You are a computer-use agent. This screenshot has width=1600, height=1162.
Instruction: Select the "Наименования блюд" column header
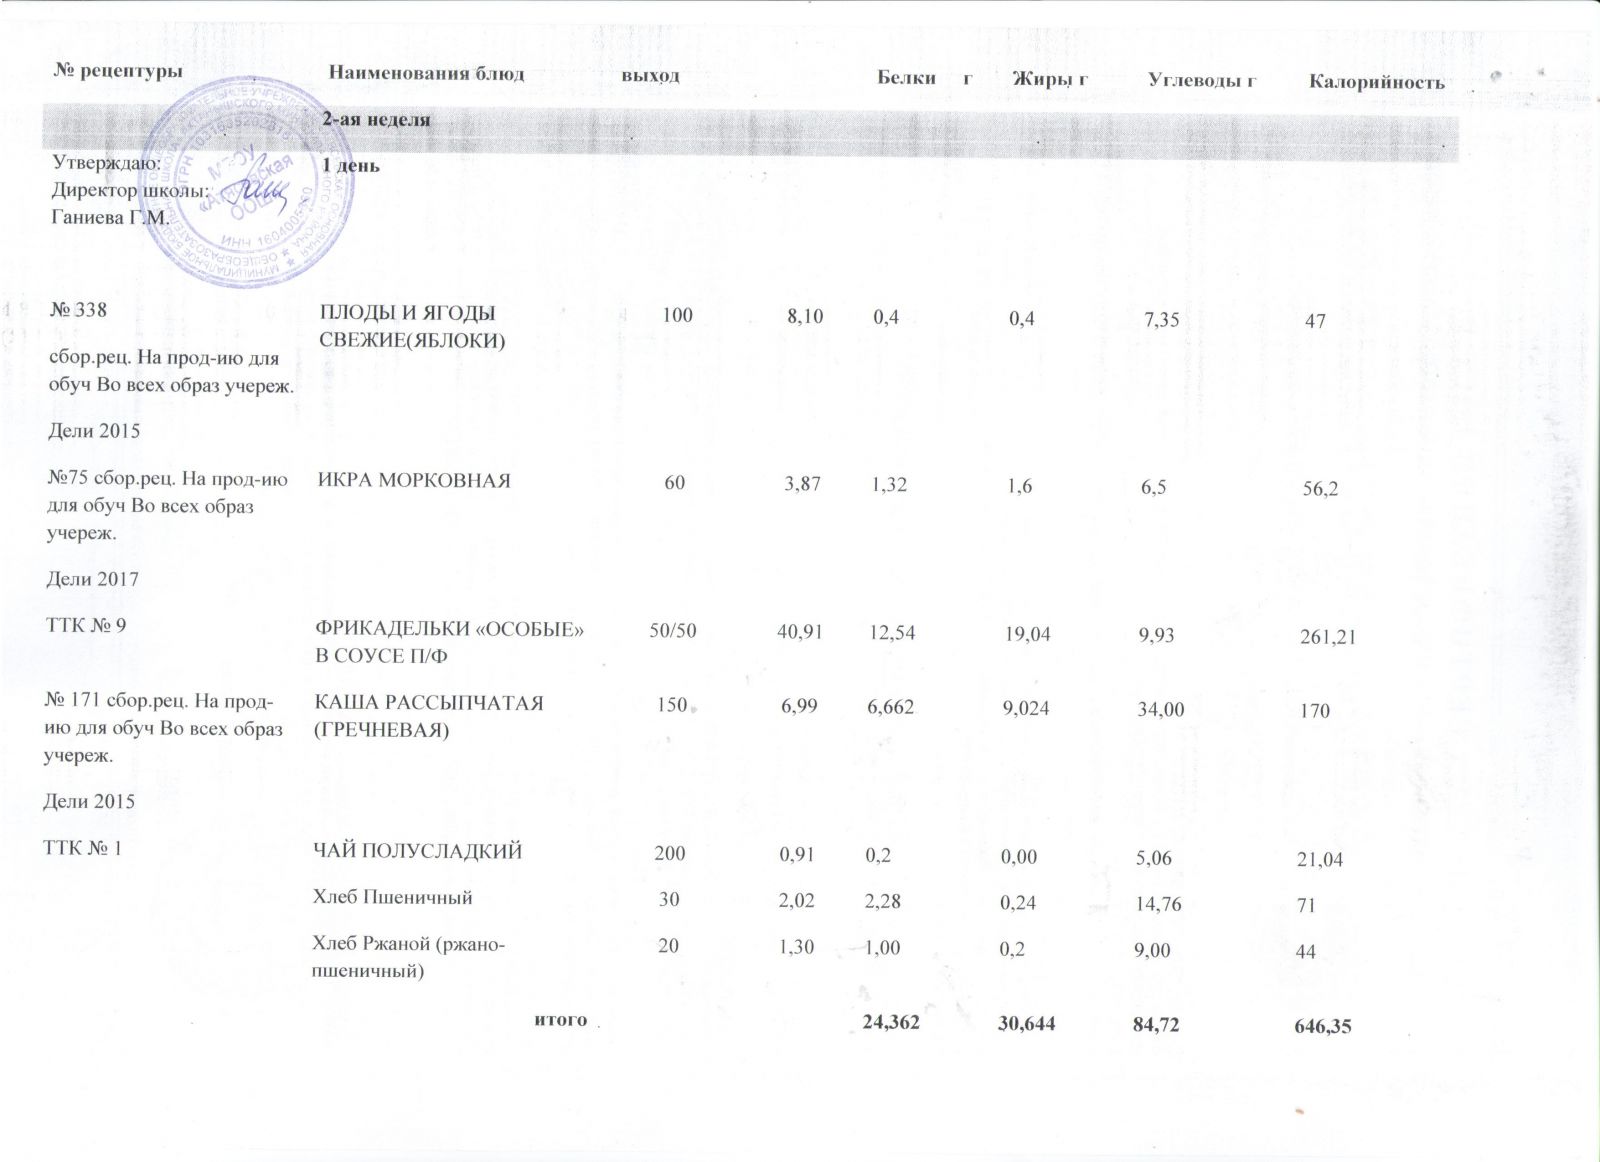(427, 74)
